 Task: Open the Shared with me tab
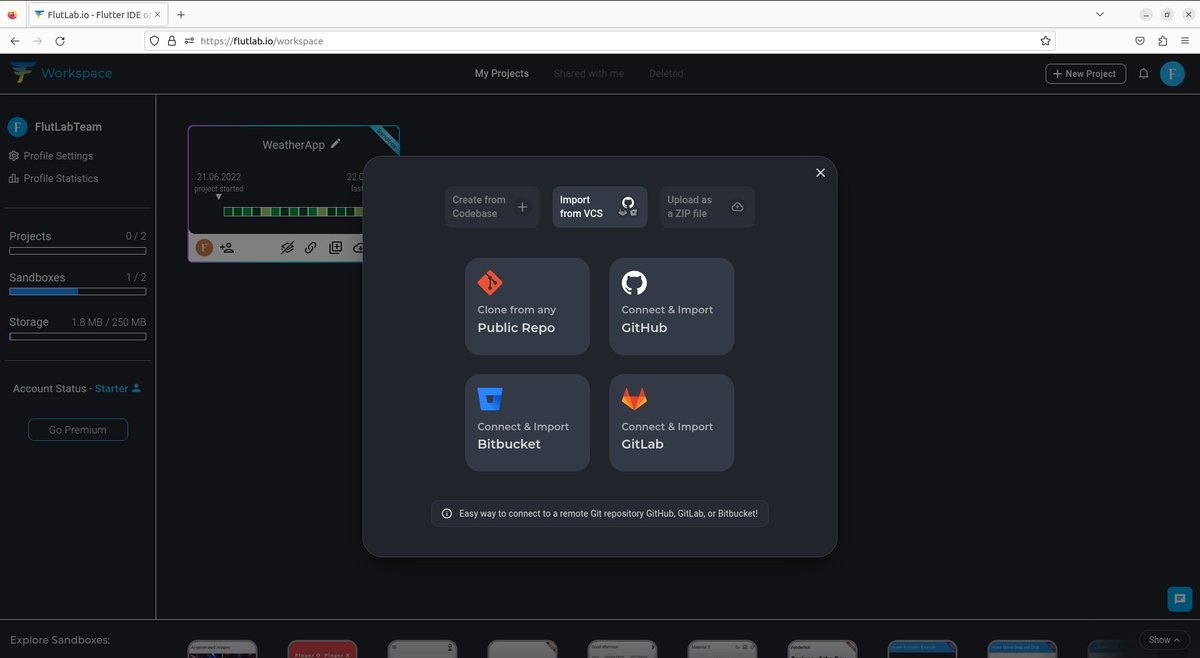click(589, 73)
